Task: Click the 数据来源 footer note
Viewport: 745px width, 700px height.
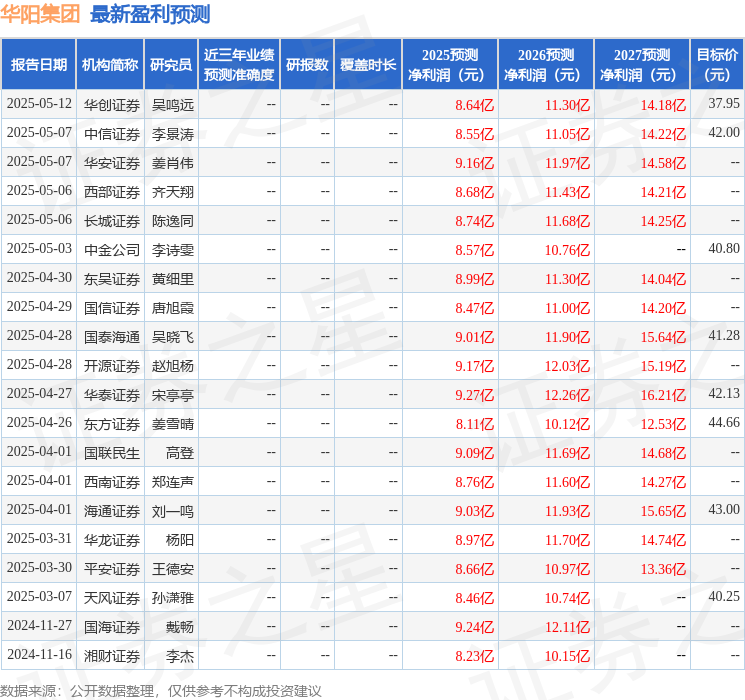Action: [161, 690]
